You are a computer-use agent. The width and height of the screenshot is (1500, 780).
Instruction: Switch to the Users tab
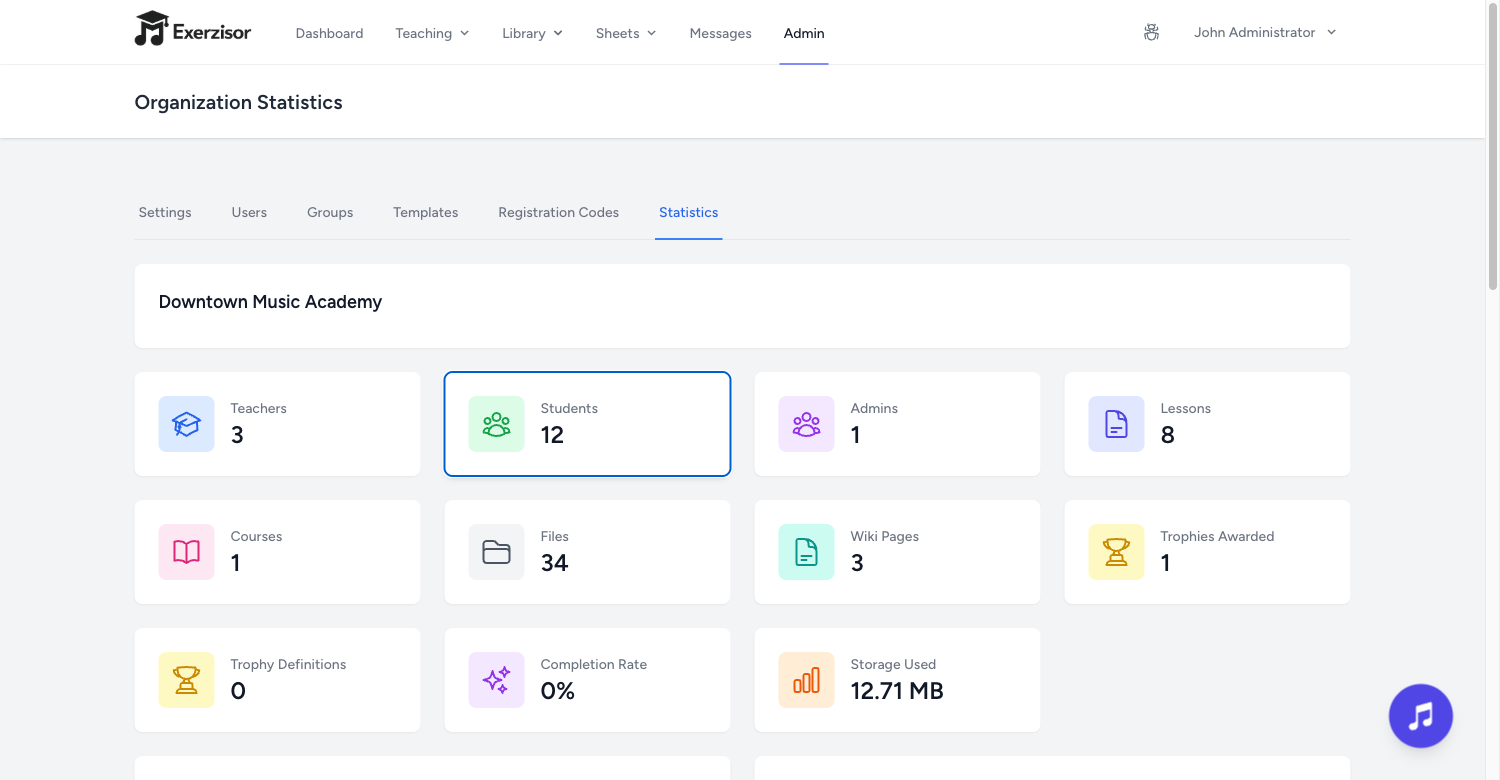[x=249, y=212]
